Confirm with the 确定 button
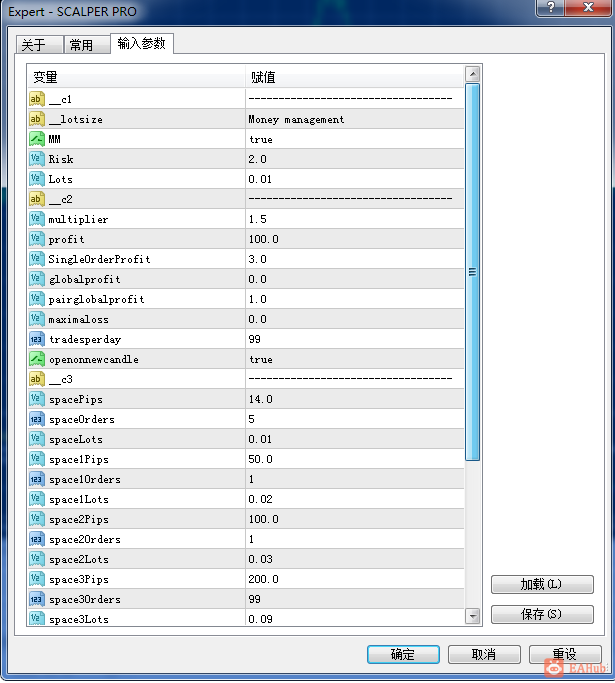 point(403,654)
